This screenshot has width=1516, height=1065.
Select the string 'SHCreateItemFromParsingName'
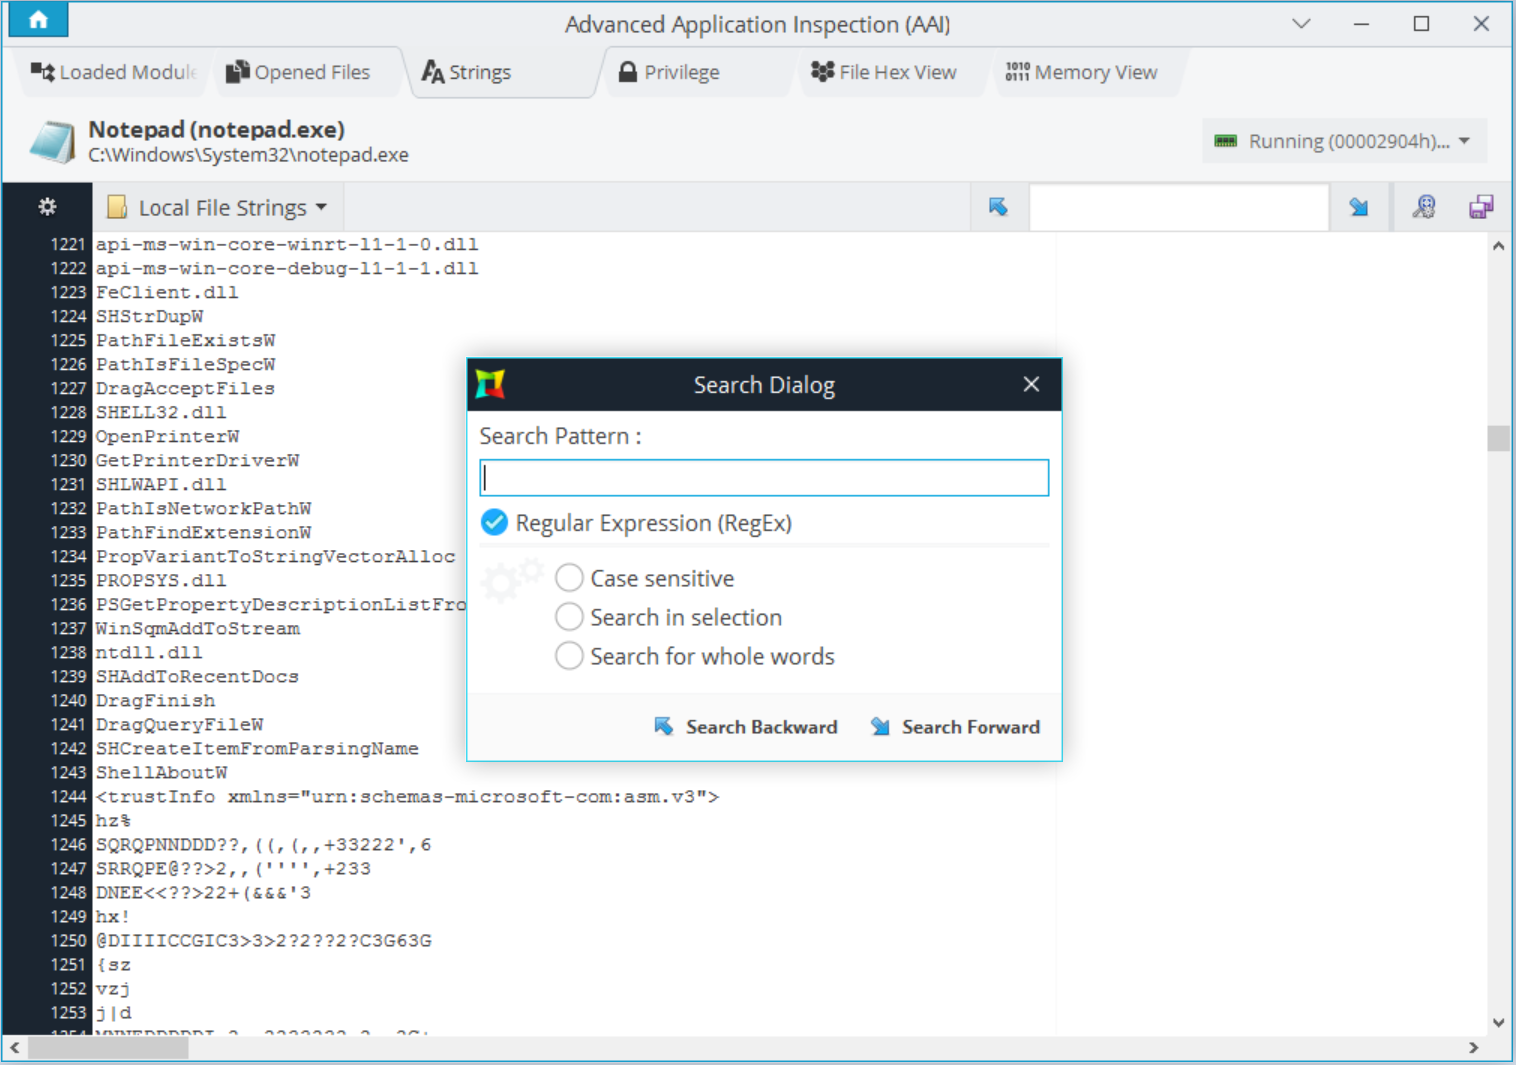[x=257, y=748]
